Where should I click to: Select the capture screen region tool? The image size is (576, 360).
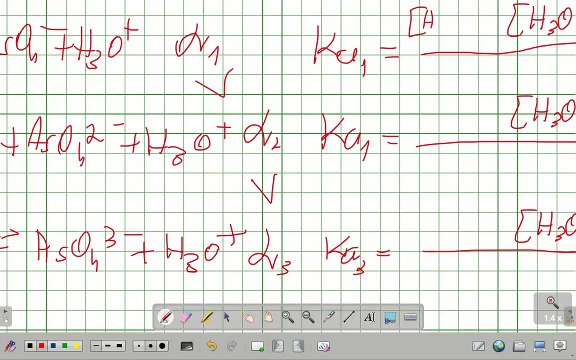pyautogui.click(x=390, y=317)
